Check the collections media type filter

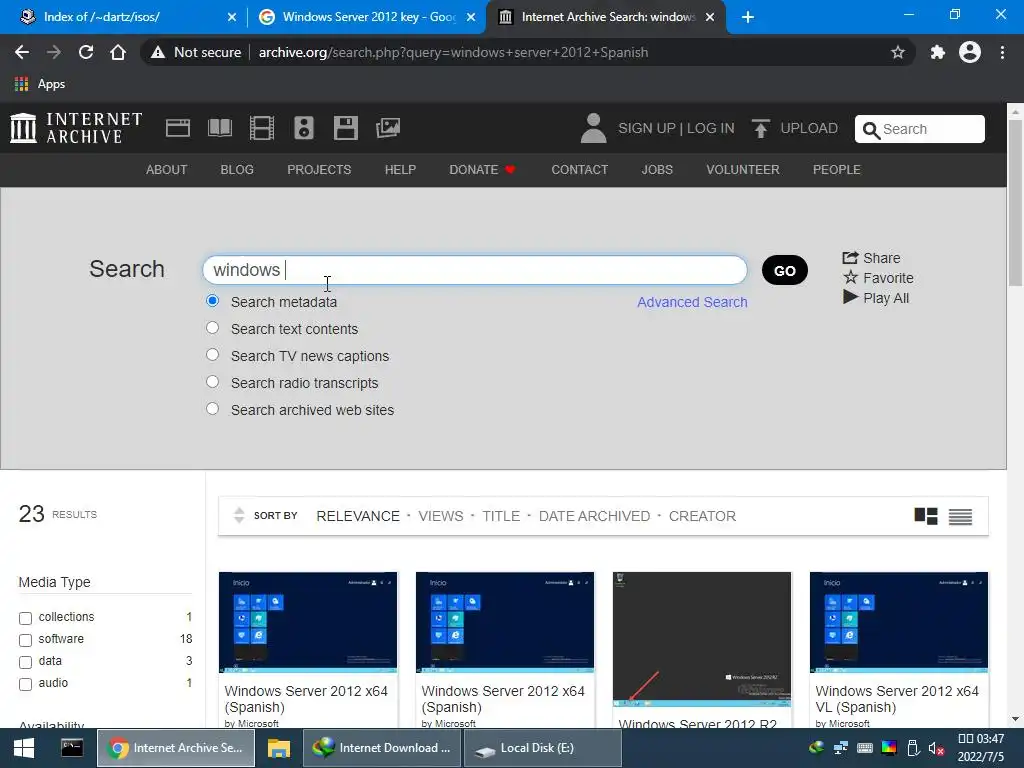(25, 618)
